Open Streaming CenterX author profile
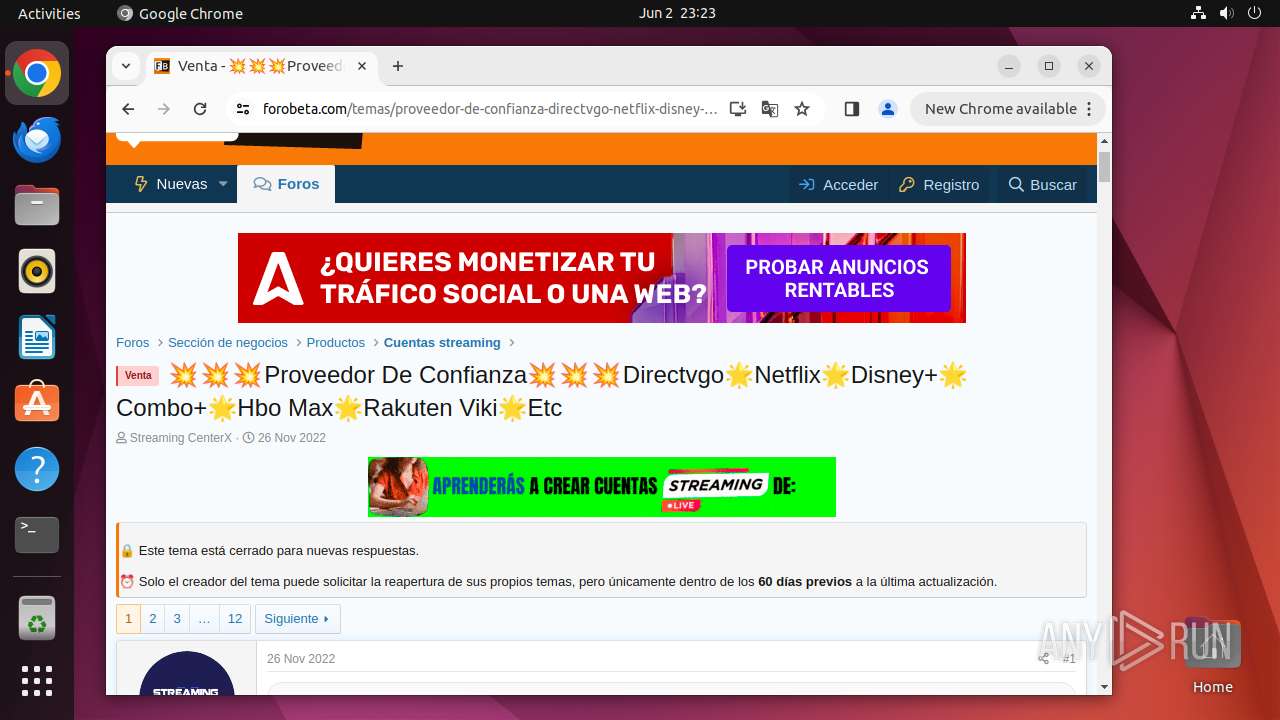This screenshot has width=1280, height=720. pos(181,438)
